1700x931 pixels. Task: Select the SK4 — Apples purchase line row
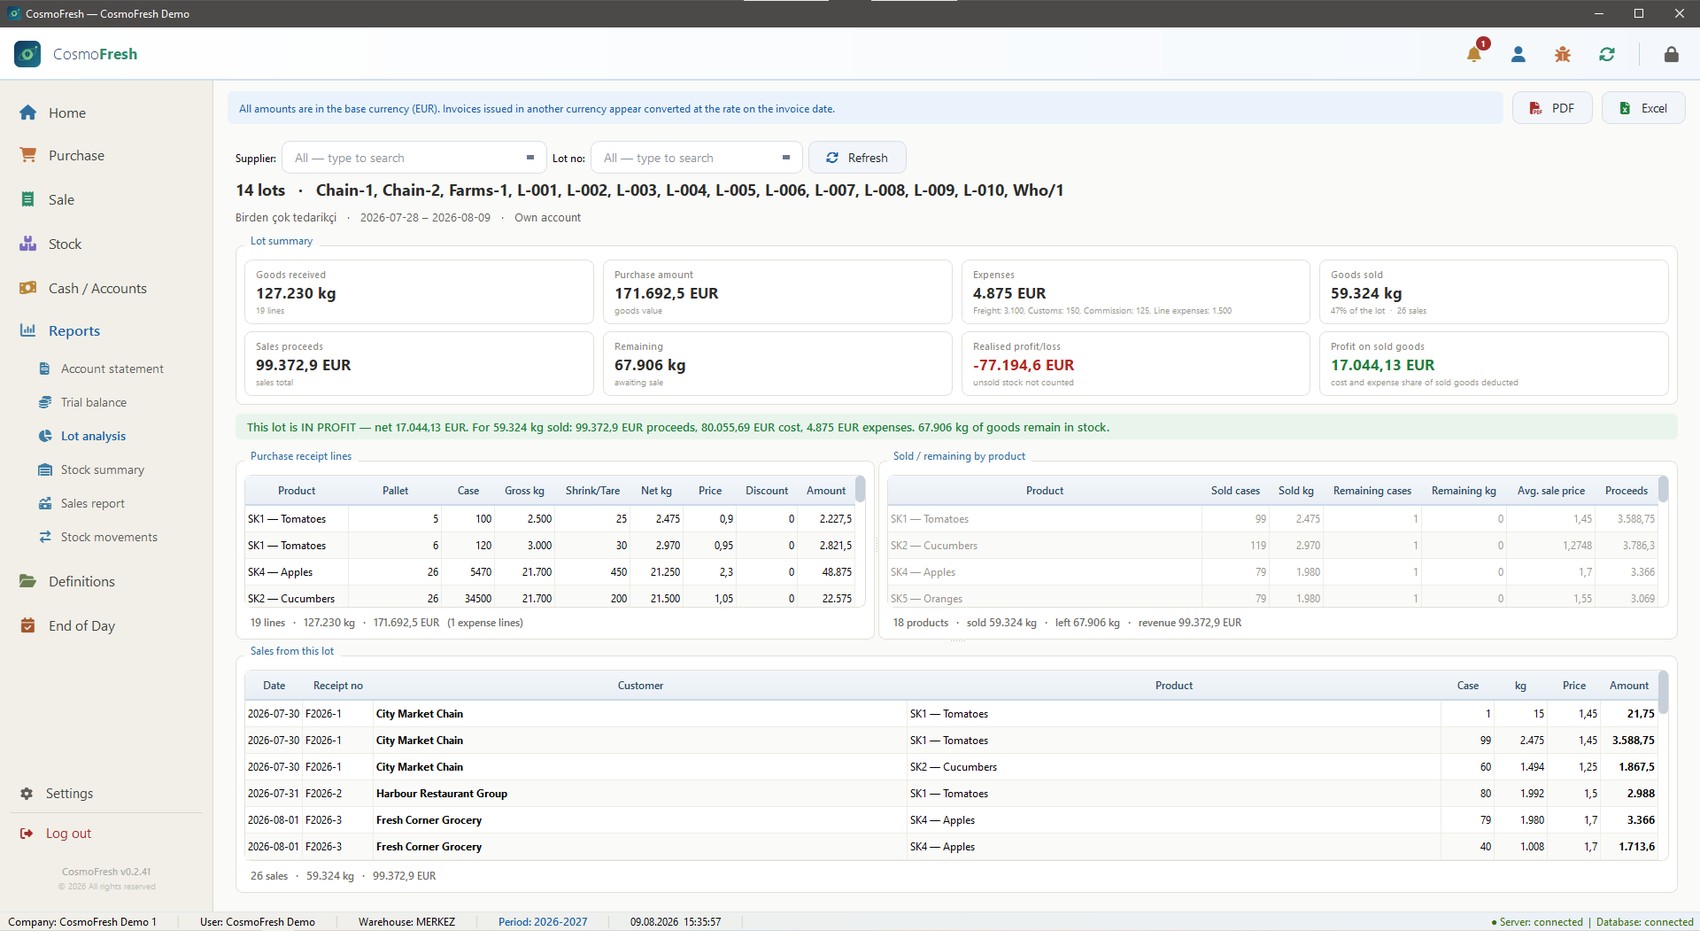click(x=550, y=572)
